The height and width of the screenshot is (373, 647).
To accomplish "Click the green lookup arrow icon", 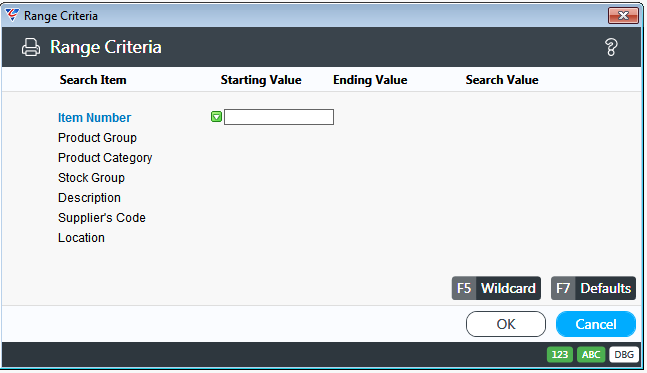I will click(x=216, y=117).
